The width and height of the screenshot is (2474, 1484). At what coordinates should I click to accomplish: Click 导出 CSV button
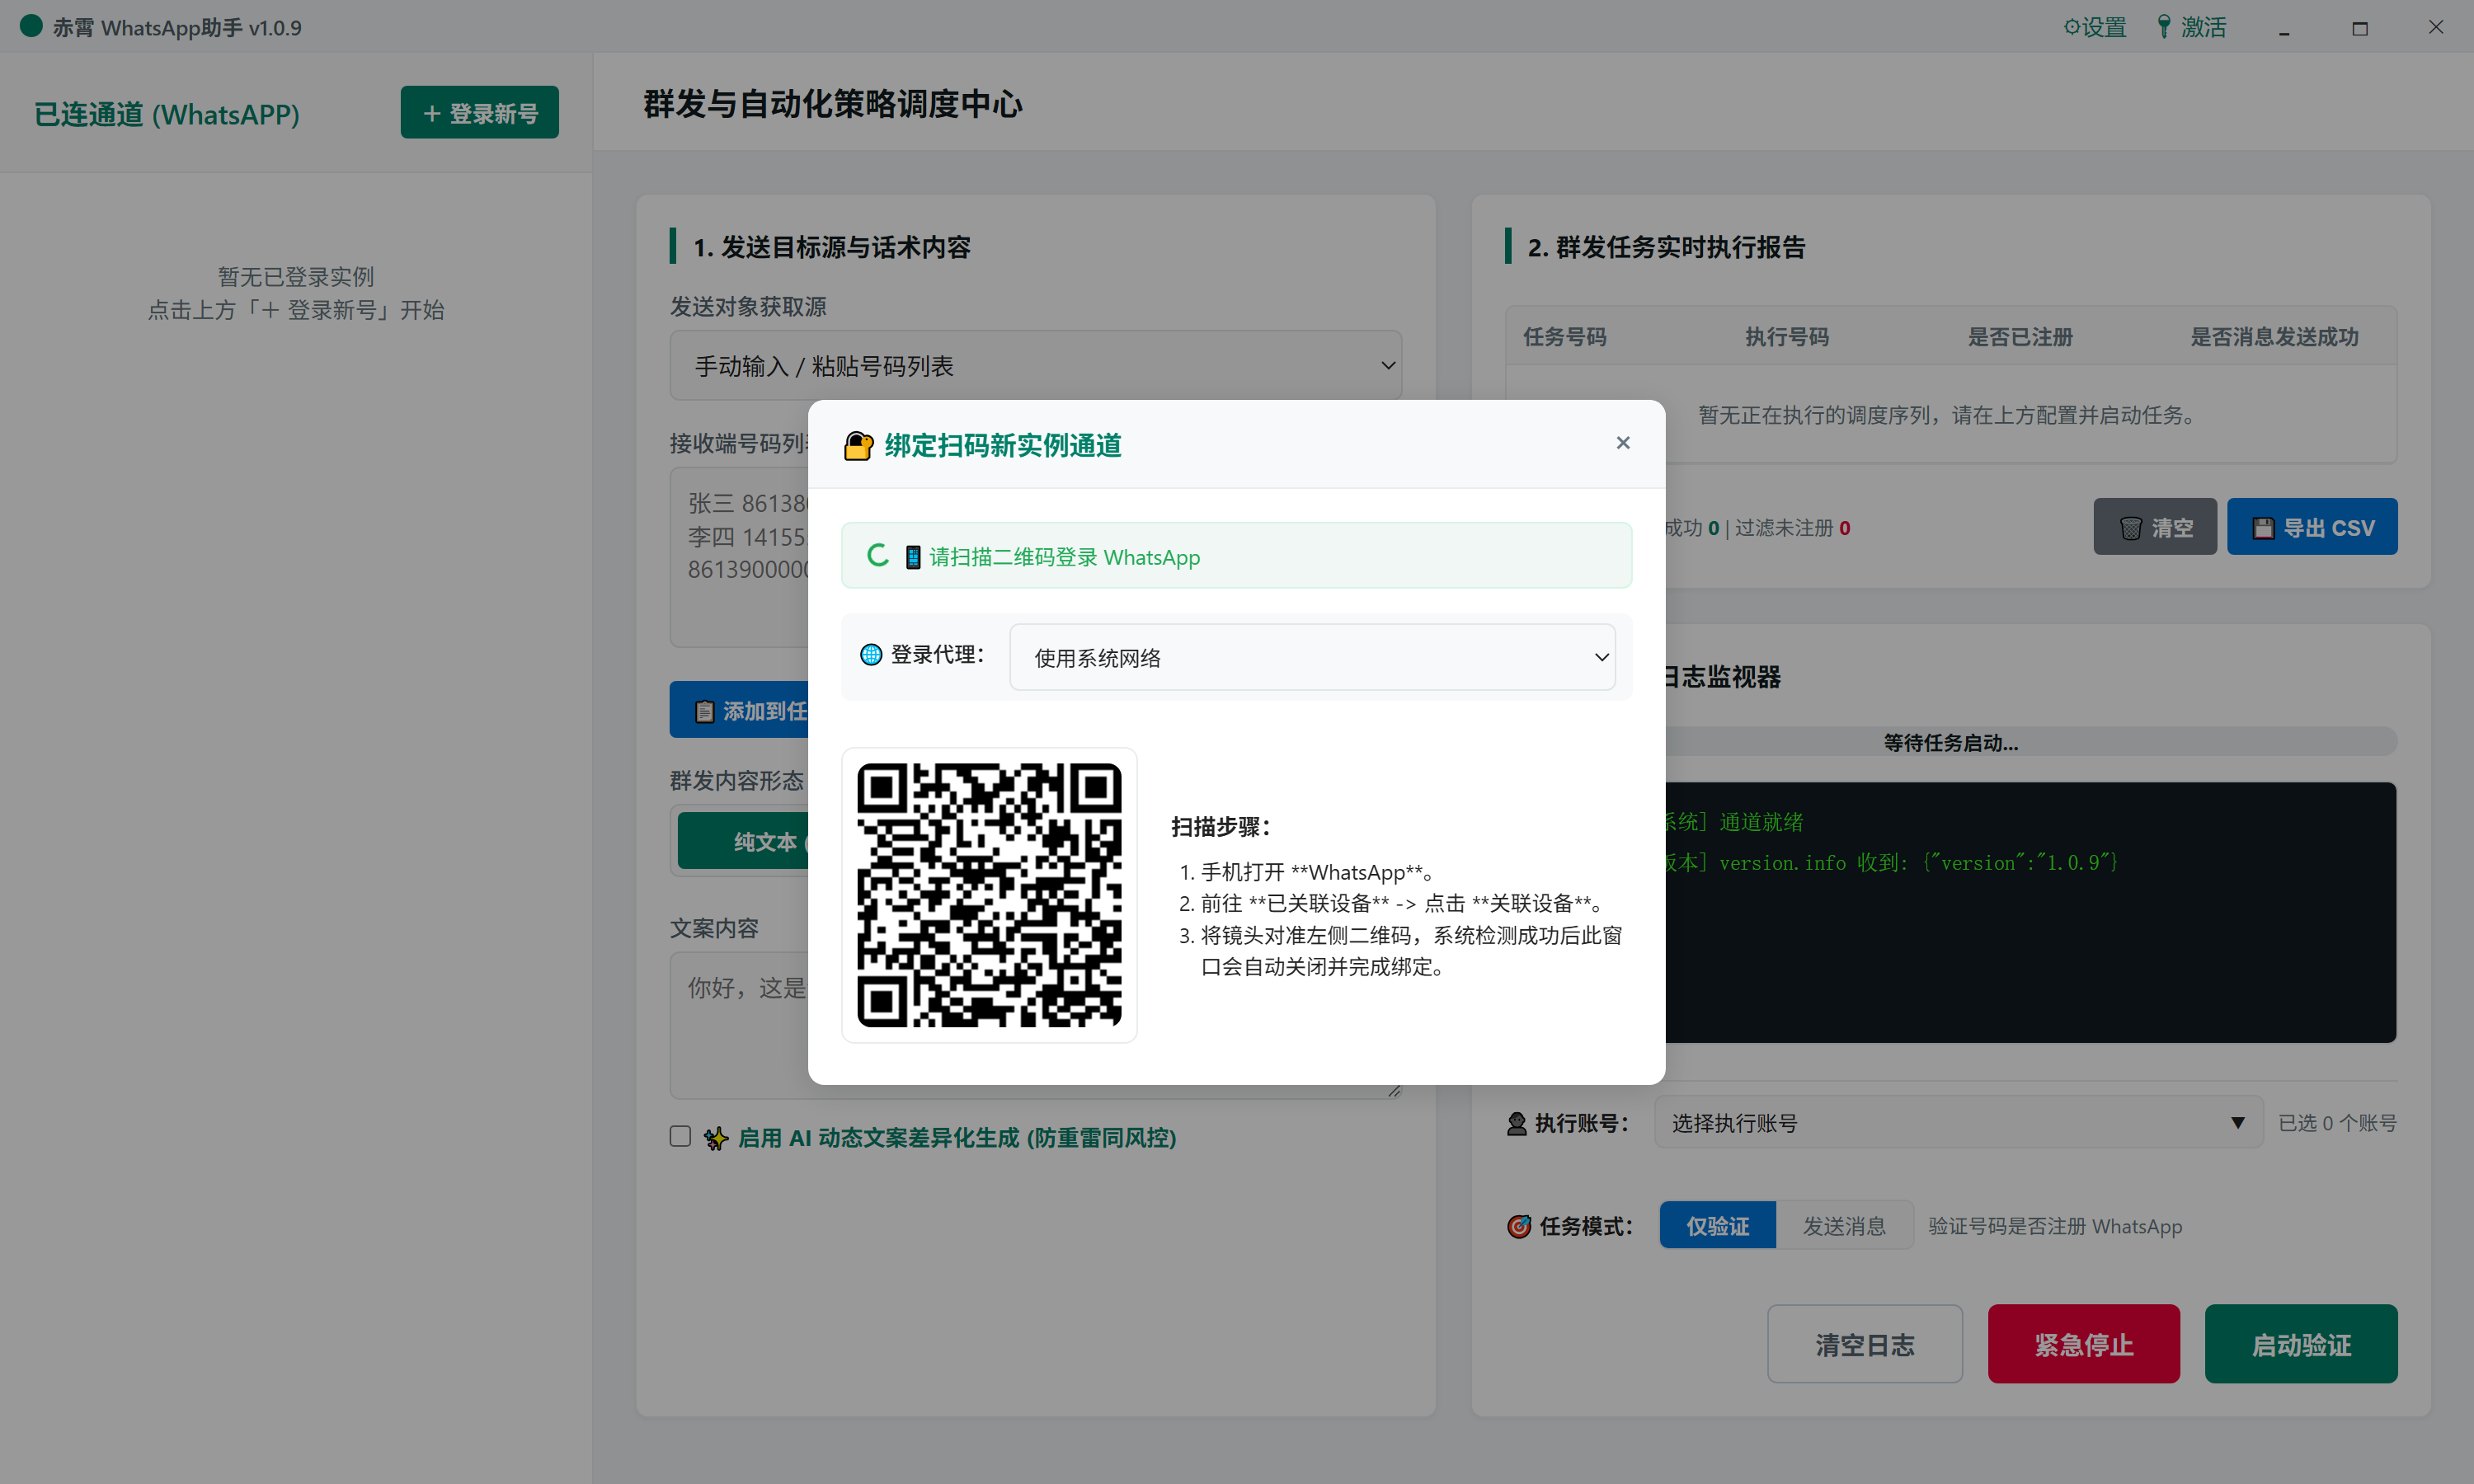coord(2312,527)
